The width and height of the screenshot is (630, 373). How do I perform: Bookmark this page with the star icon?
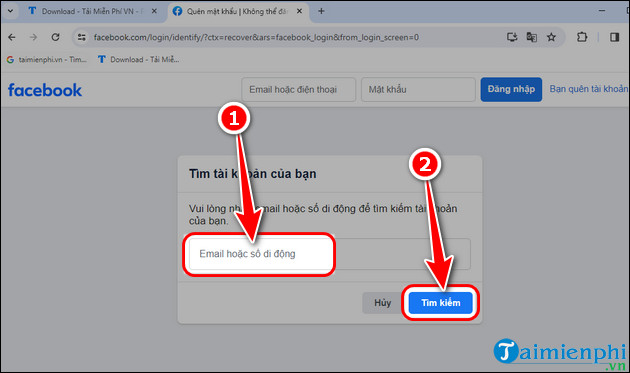(x=551, y=37)
